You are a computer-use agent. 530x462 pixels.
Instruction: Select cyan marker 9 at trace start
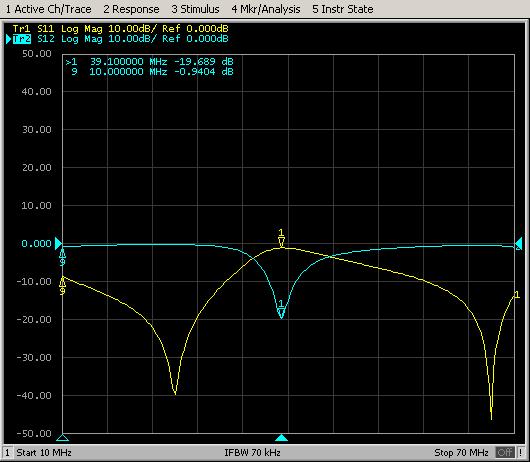[x=63, y=257]
